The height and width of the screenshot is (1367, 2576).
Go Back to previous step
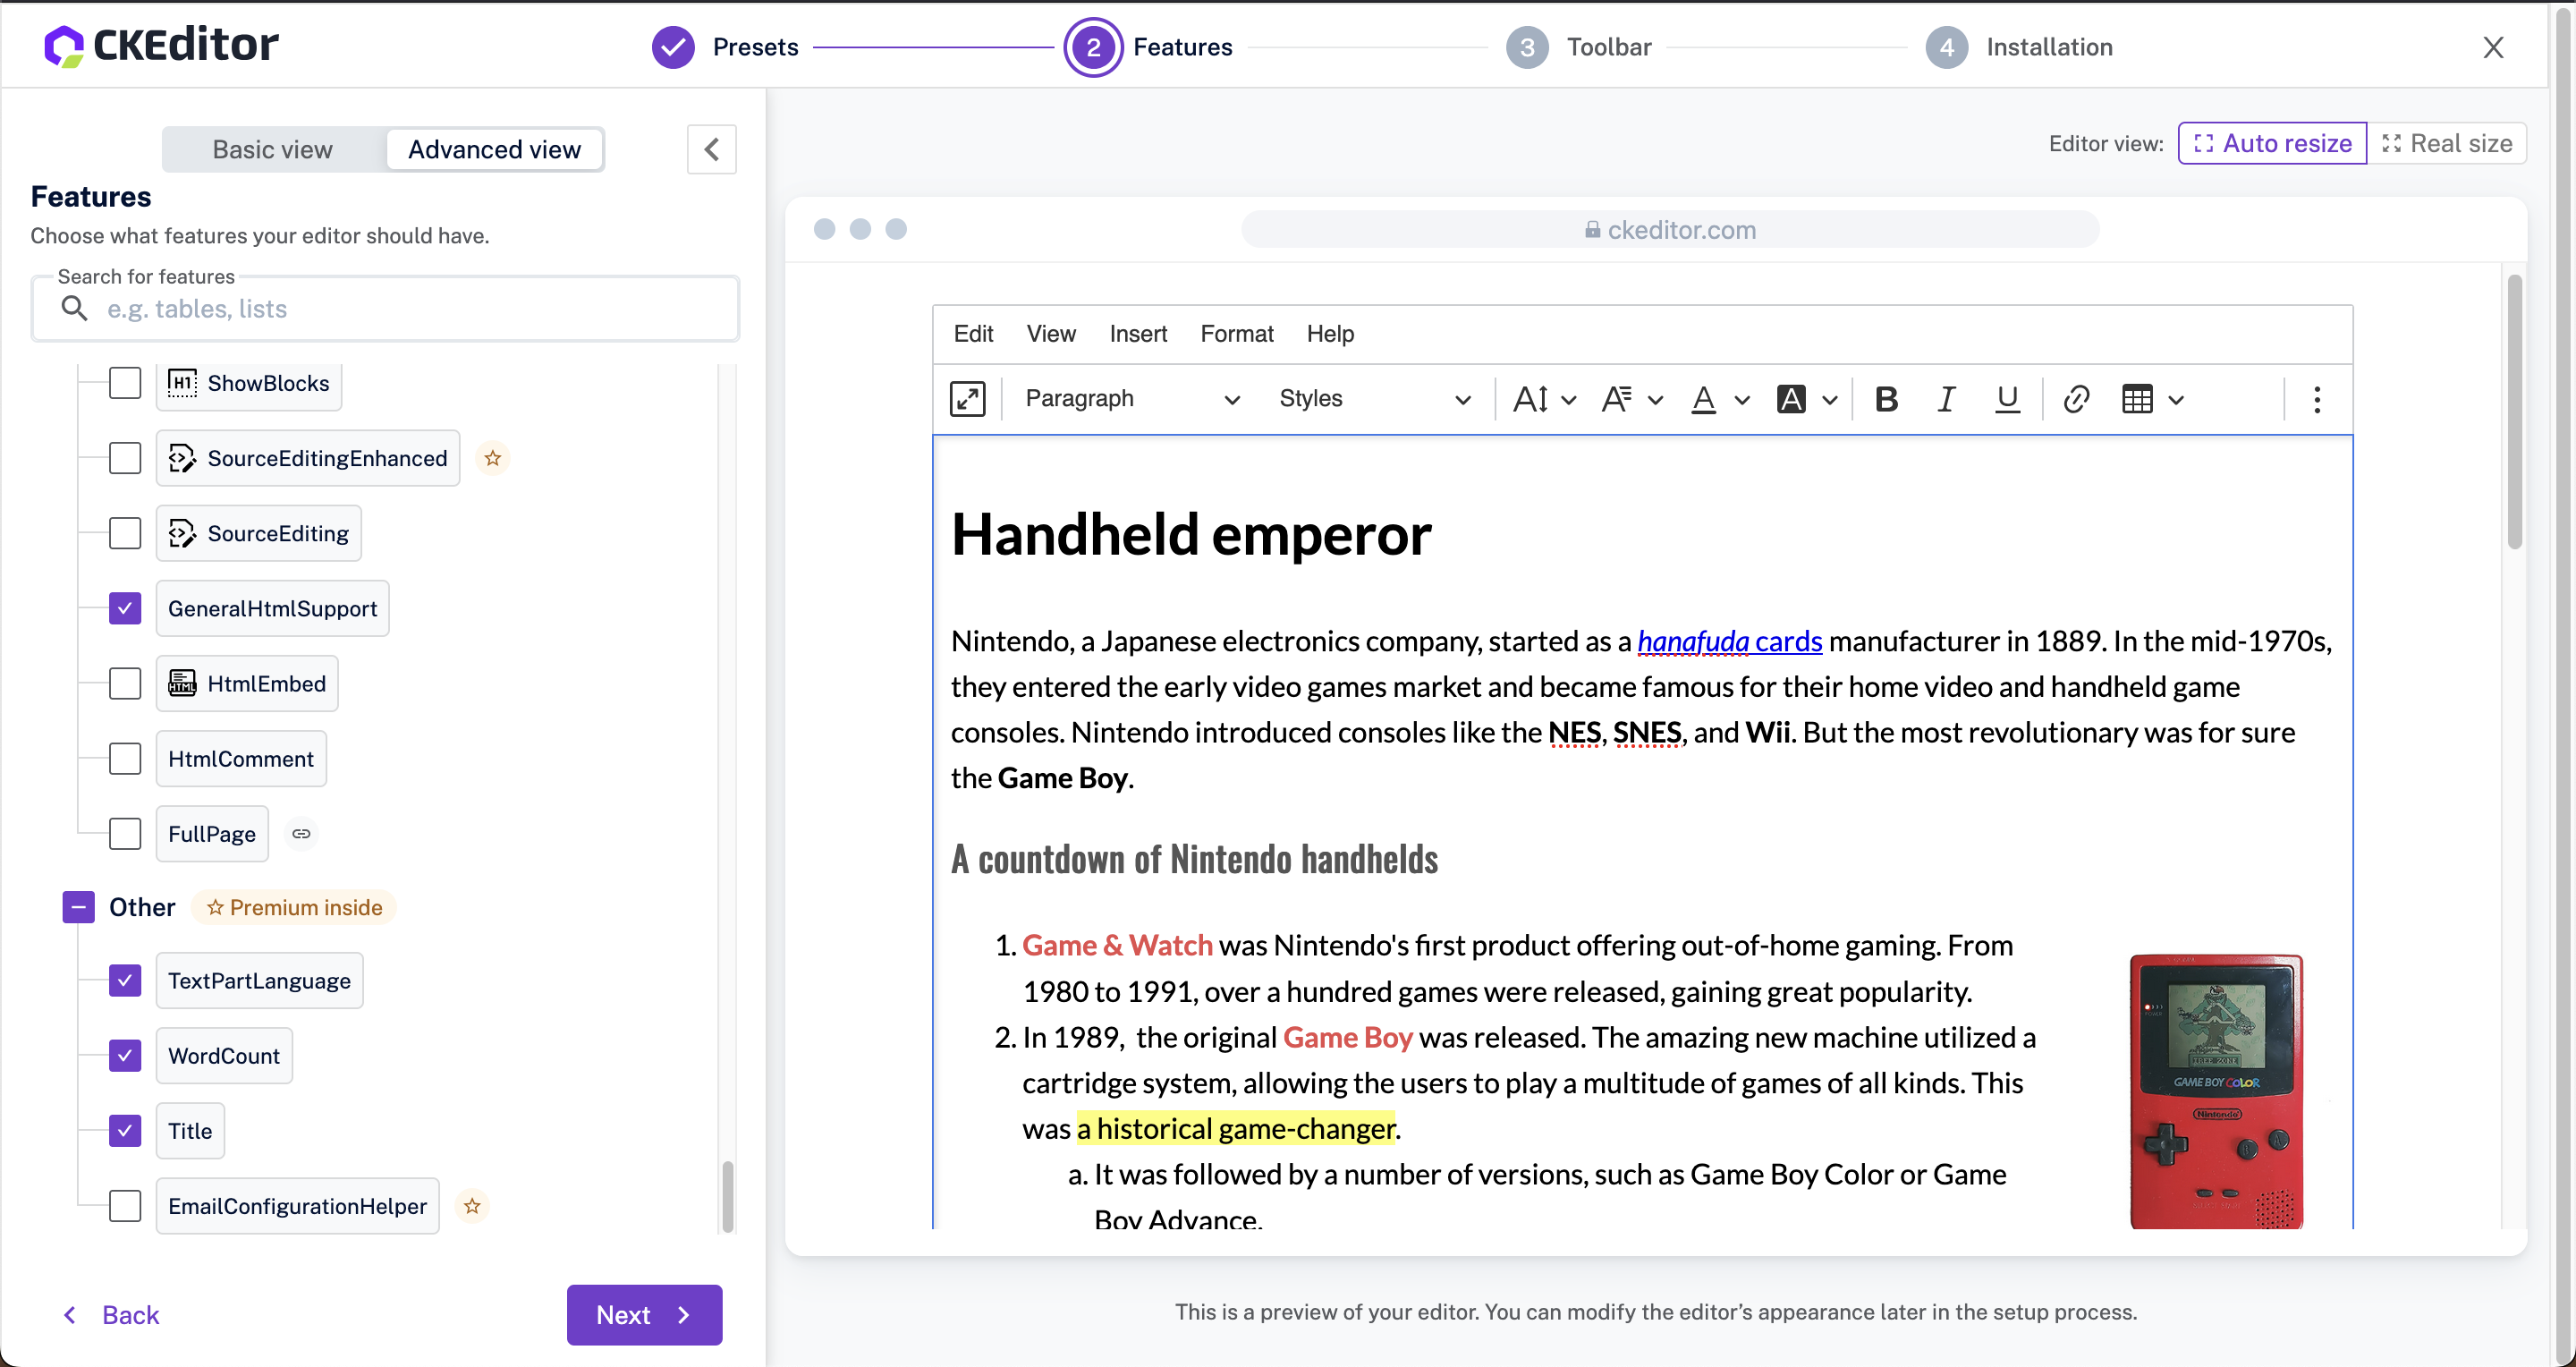tap(111, 1315)
